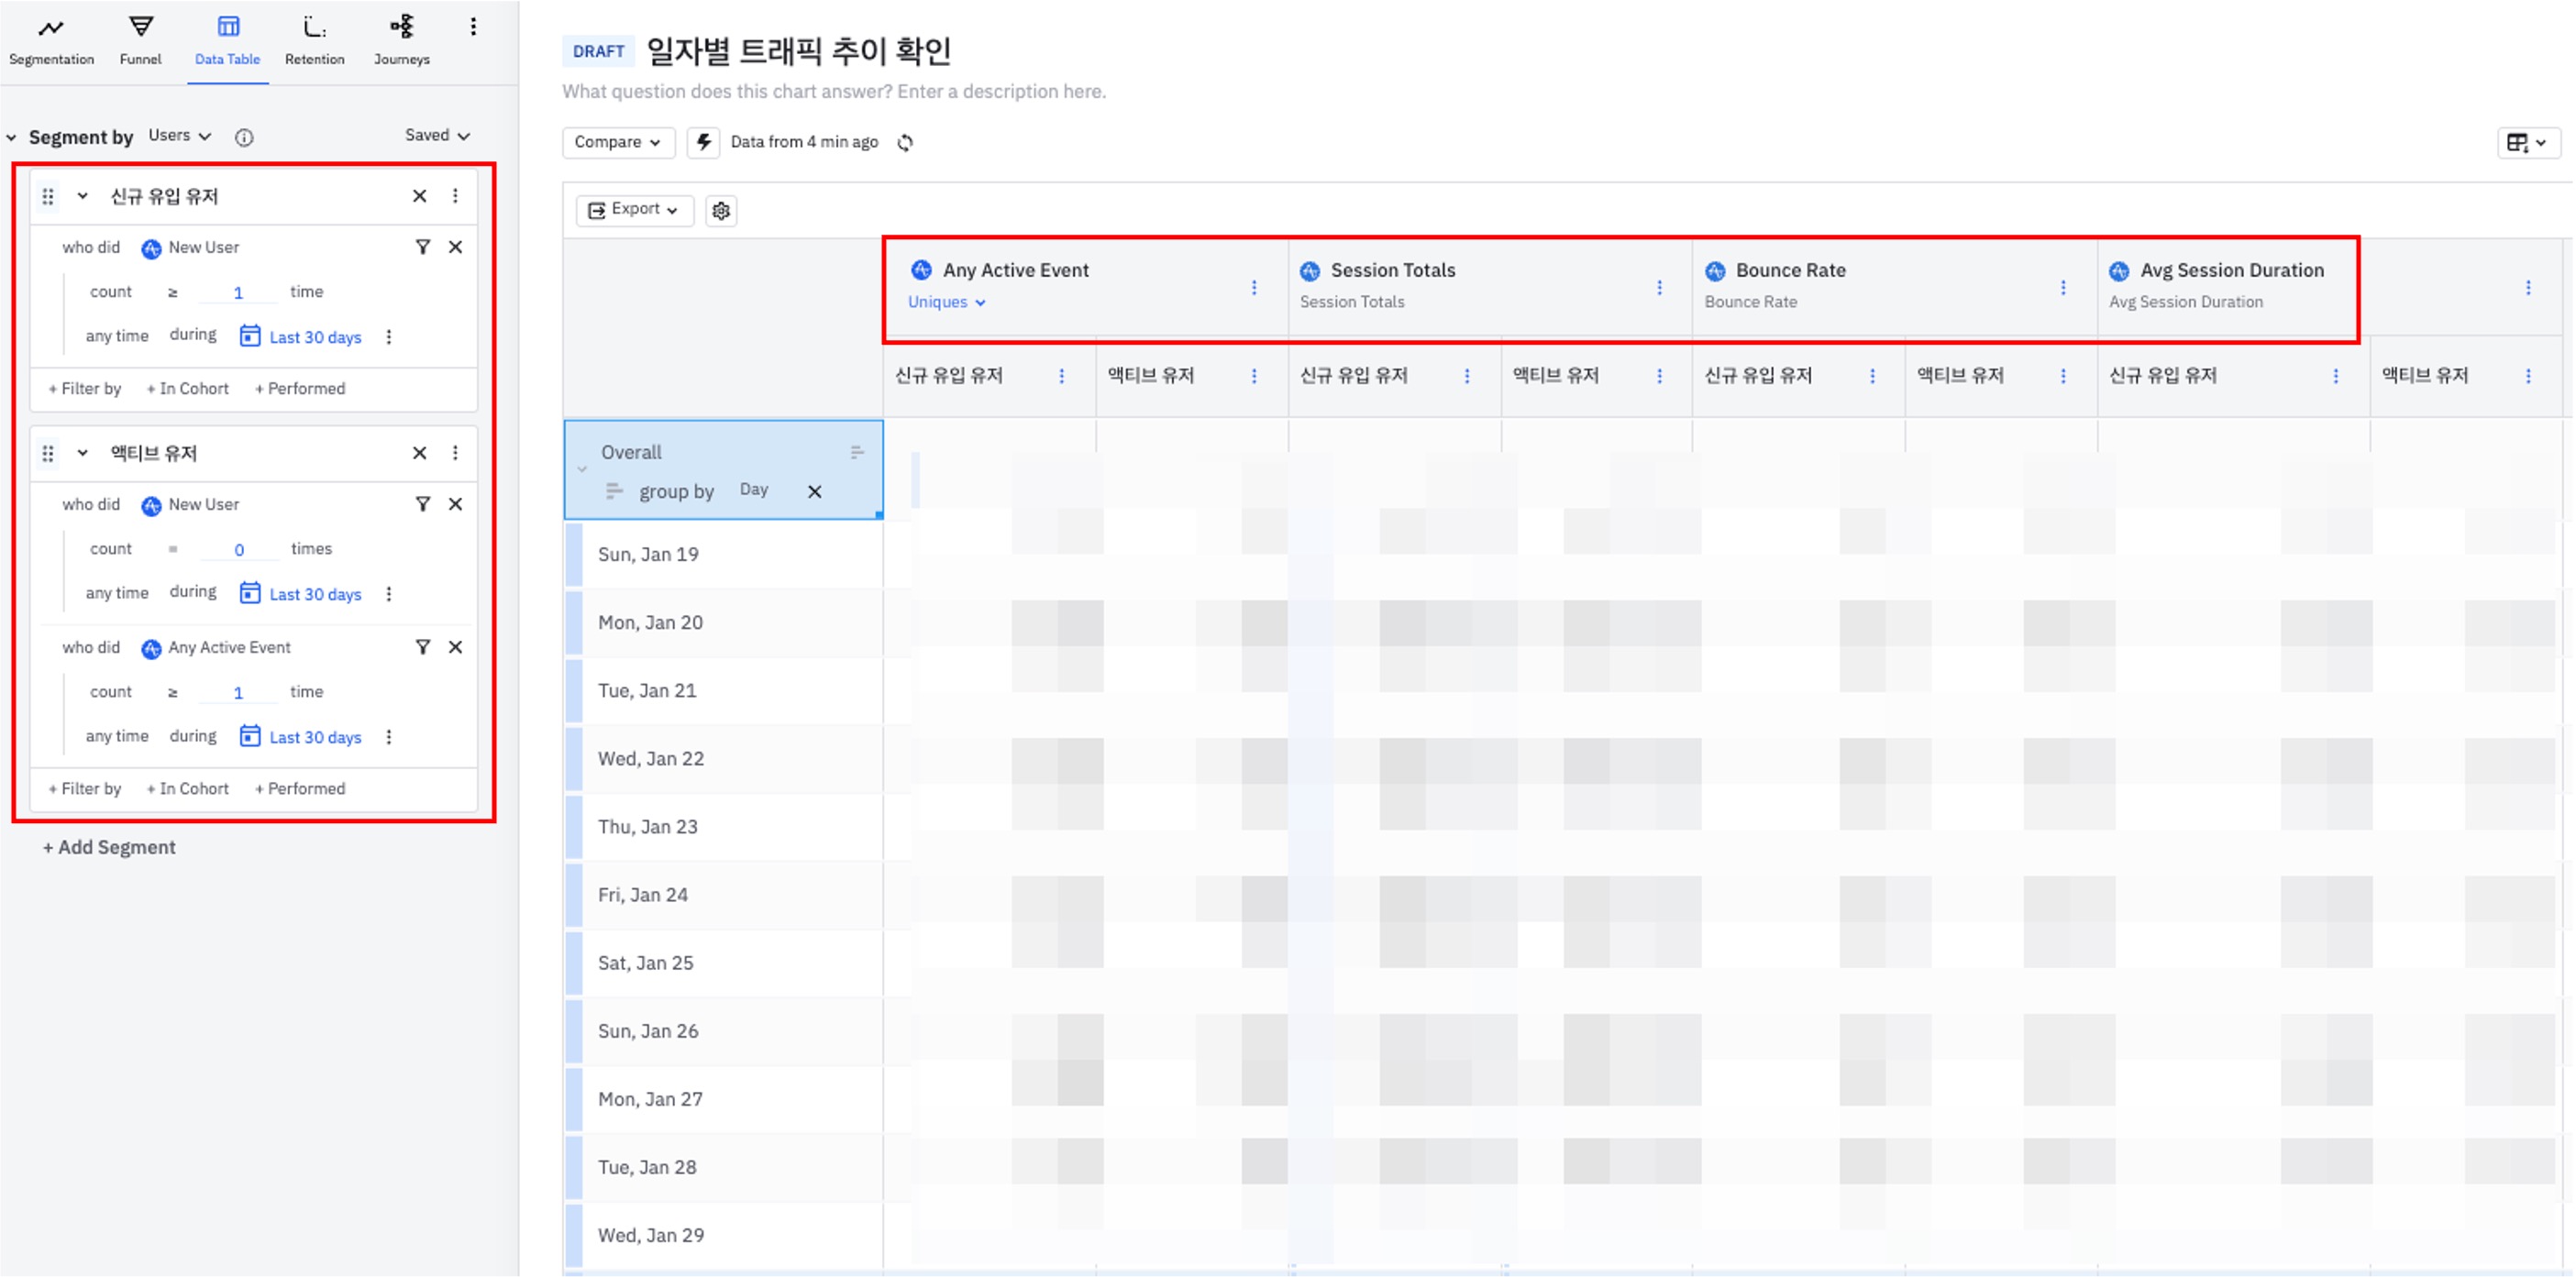Collapse the 신규 유입 유저 segment
The height and width of the screenshot is (1277, 2576).
pos(83,196)
